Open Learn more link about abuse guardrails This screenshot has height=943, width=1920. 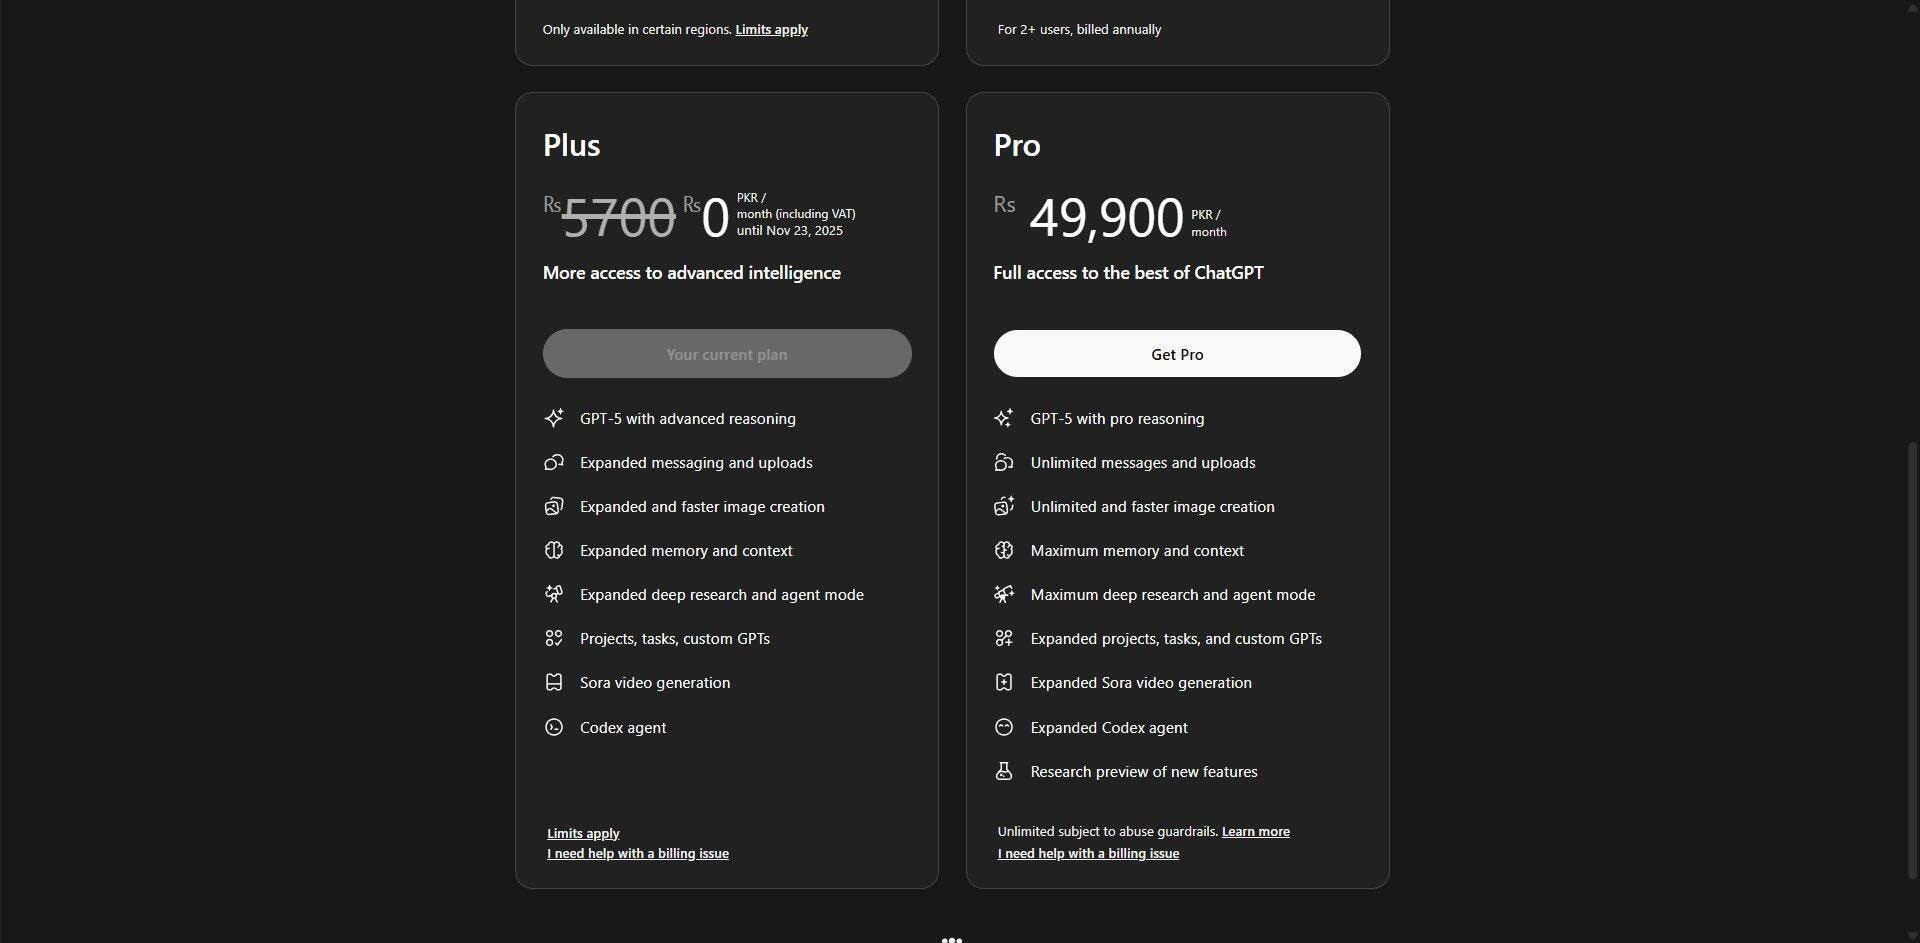point(1256,831)
